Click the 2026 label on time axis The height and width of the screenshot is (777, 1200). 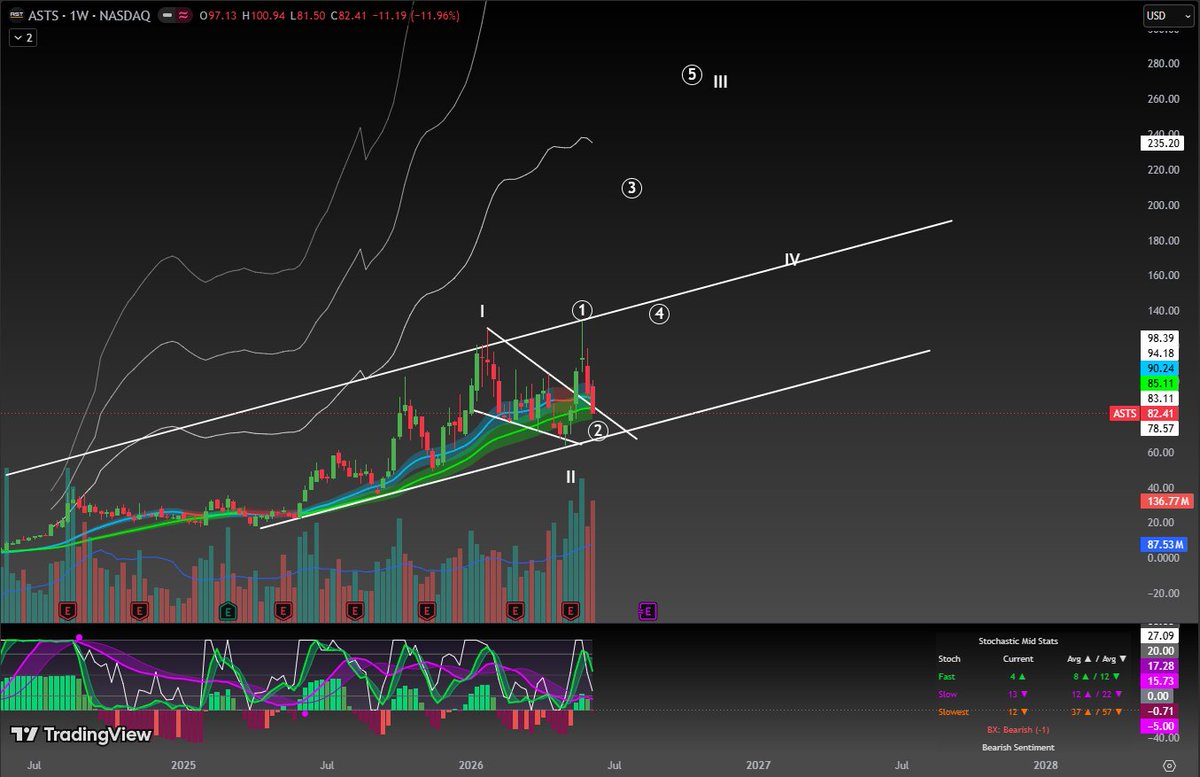coord(470,765)
